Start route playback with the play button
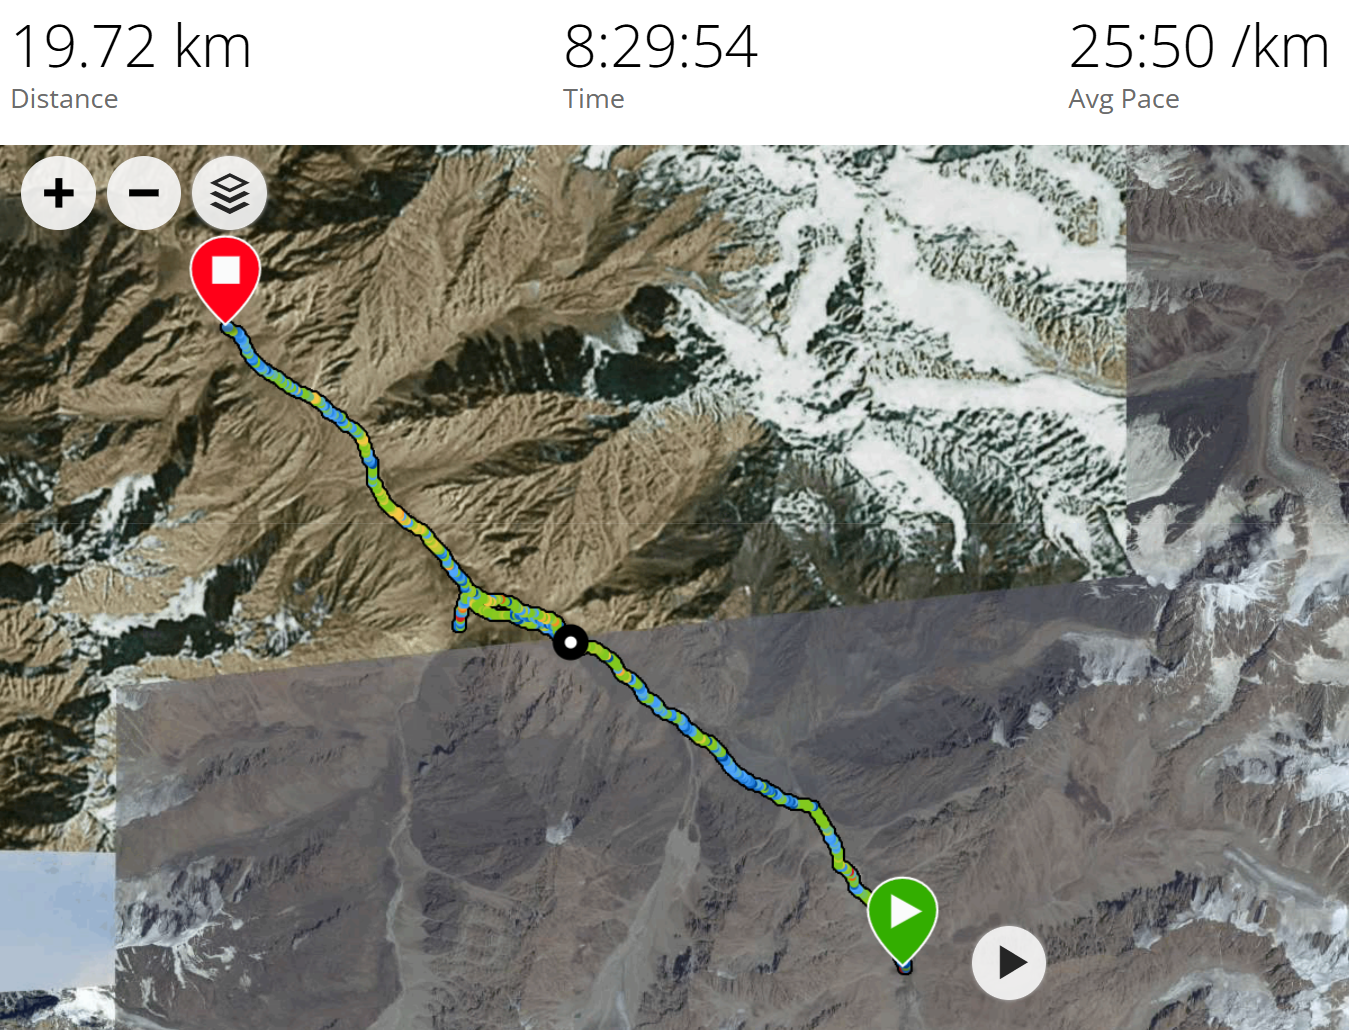 [x=1009, y=963]
